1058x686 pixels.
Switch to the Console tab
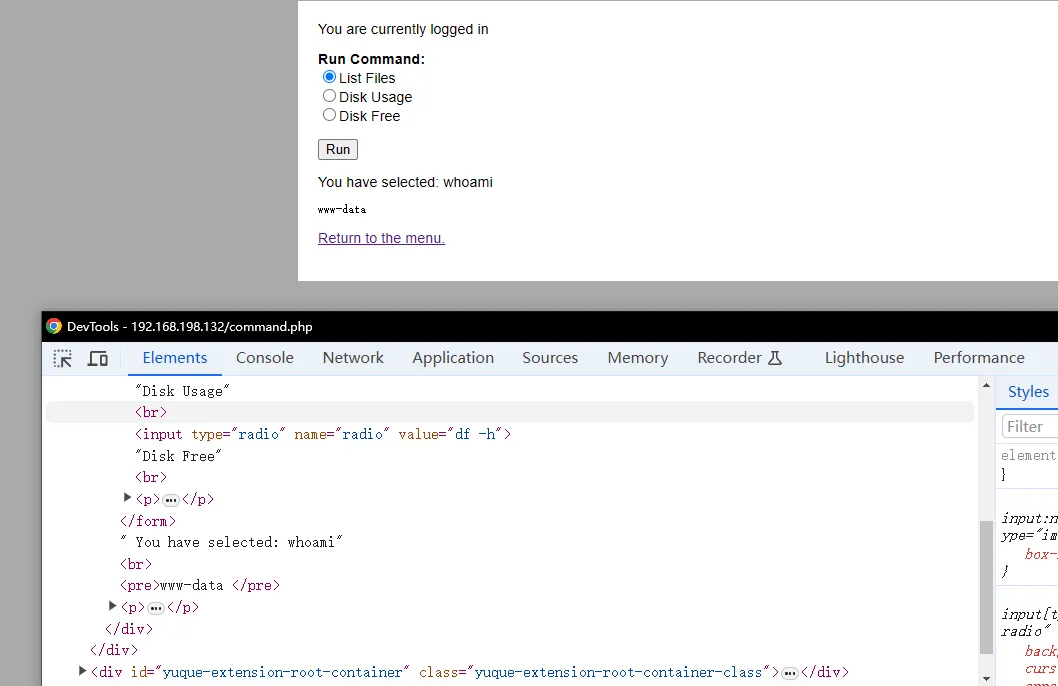tap(265, 358)
